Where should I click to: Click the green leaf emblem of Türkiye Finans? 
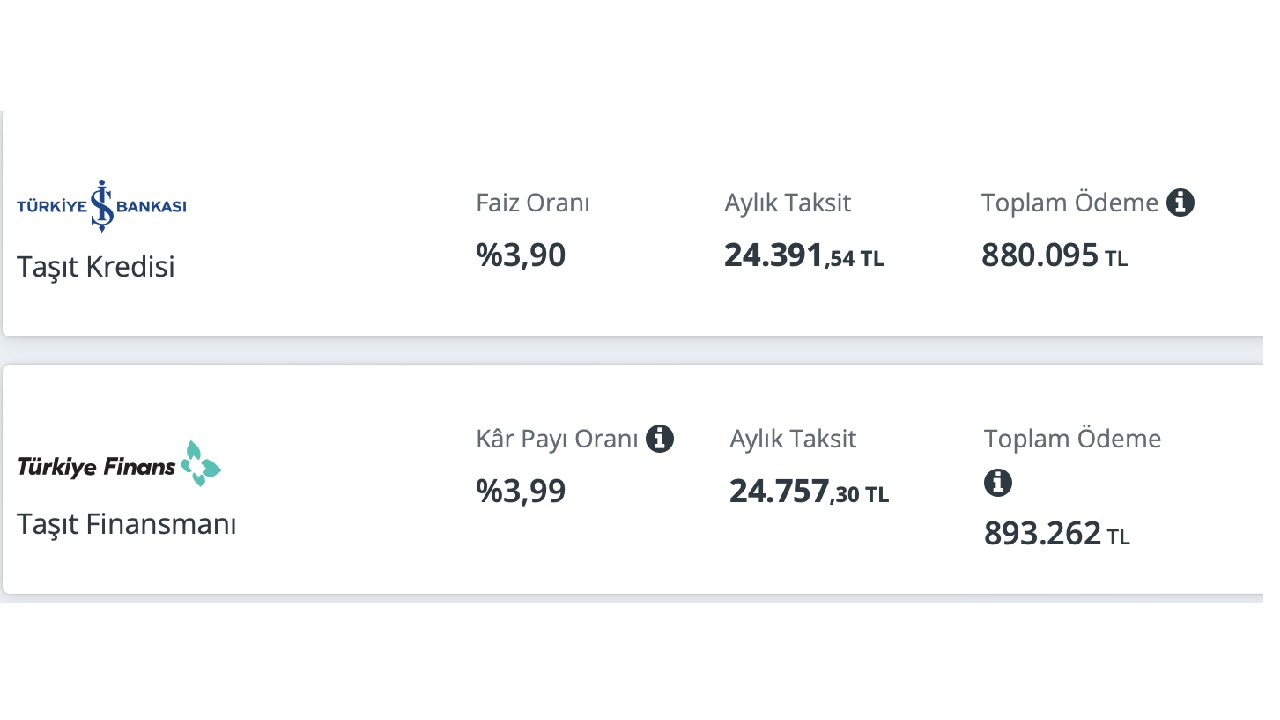pos(200,463)
